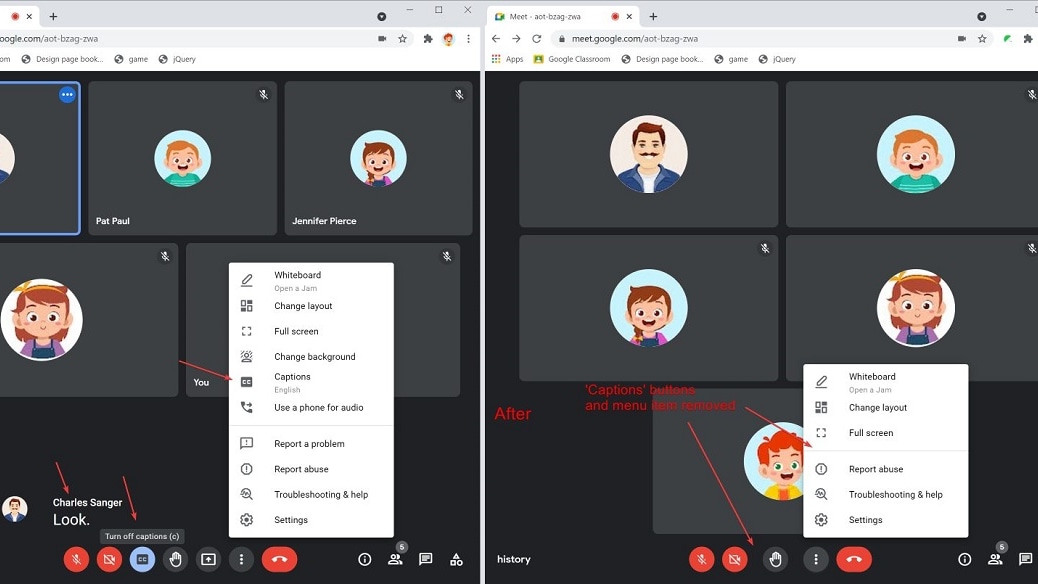Image resolution: width=1038 pixels, height=584 pixels.
Task: Open meeting details with the info icon
Action: coord(364,559)
